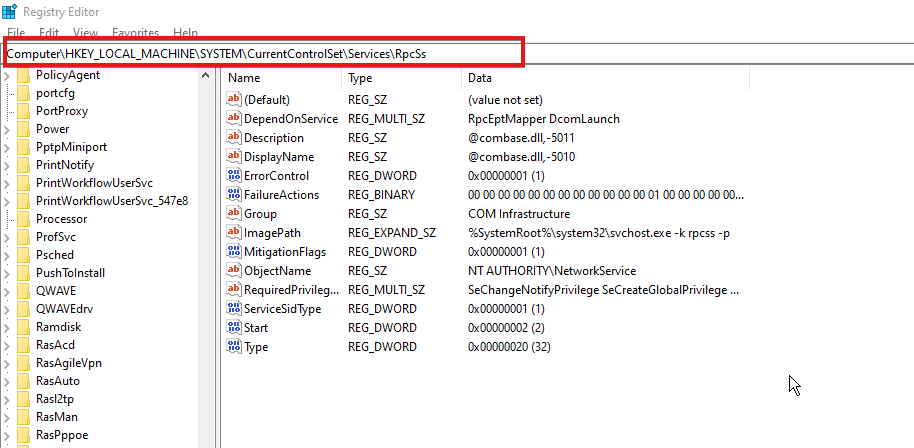Expand the Ramdisk key

click(6, 327)
